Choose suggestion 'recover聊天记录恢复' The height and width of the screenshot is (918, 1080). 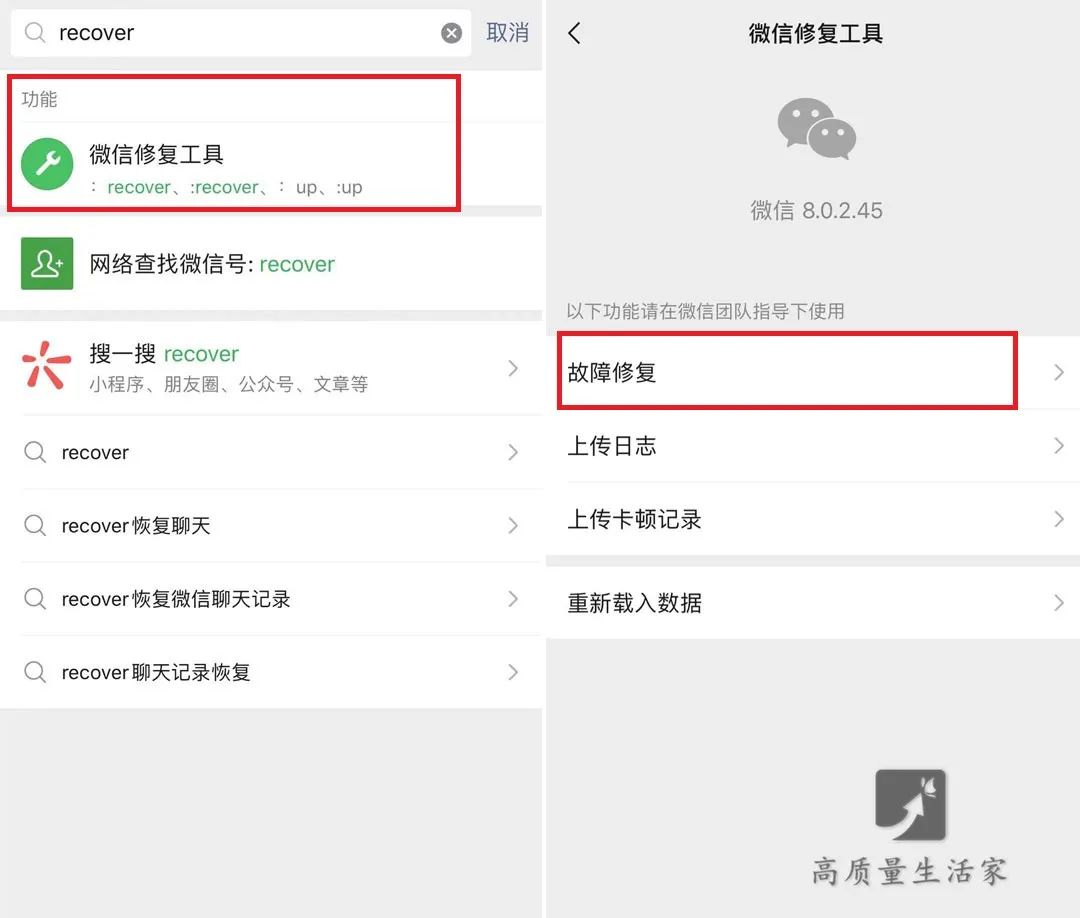[271, 672]
